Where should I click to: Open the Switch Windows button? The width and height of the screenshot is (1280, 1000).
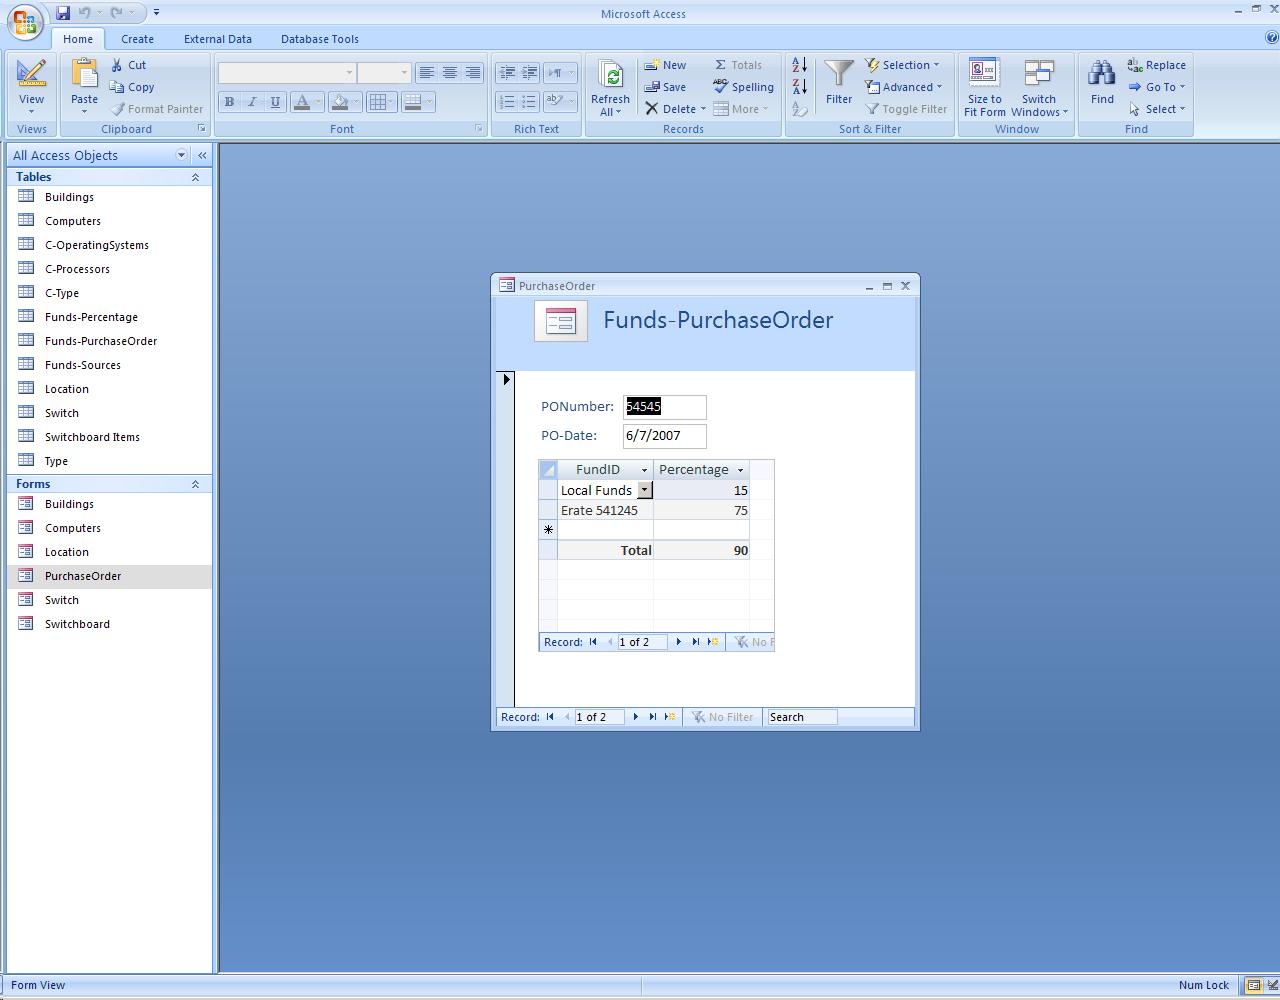pyautogui.click(x=1039, y=87)
